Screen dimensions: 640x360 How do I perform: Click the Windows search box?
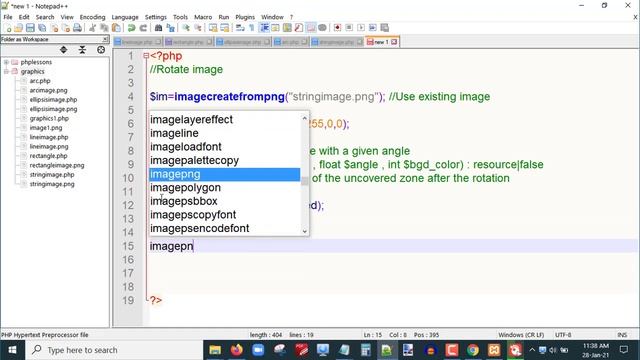114,350
